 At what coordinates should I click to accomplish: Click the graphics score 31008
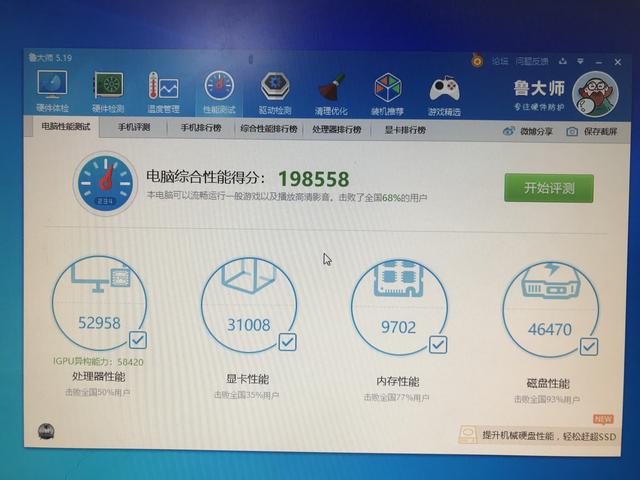point(249,325)
